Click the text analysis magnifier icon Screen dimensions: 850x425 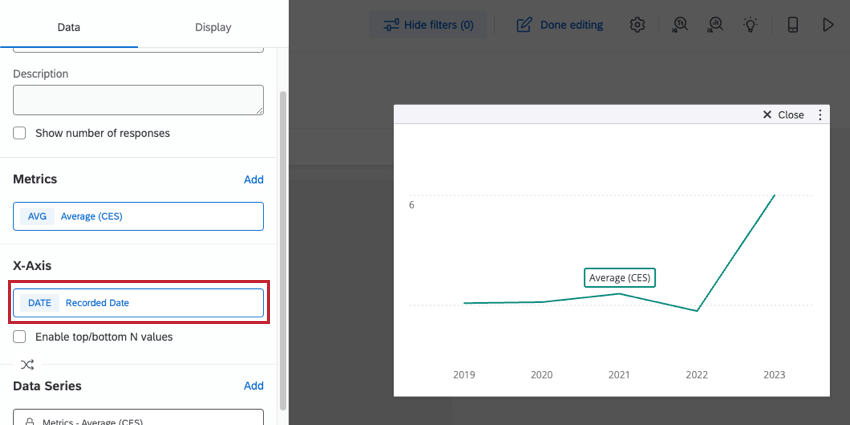679,25
